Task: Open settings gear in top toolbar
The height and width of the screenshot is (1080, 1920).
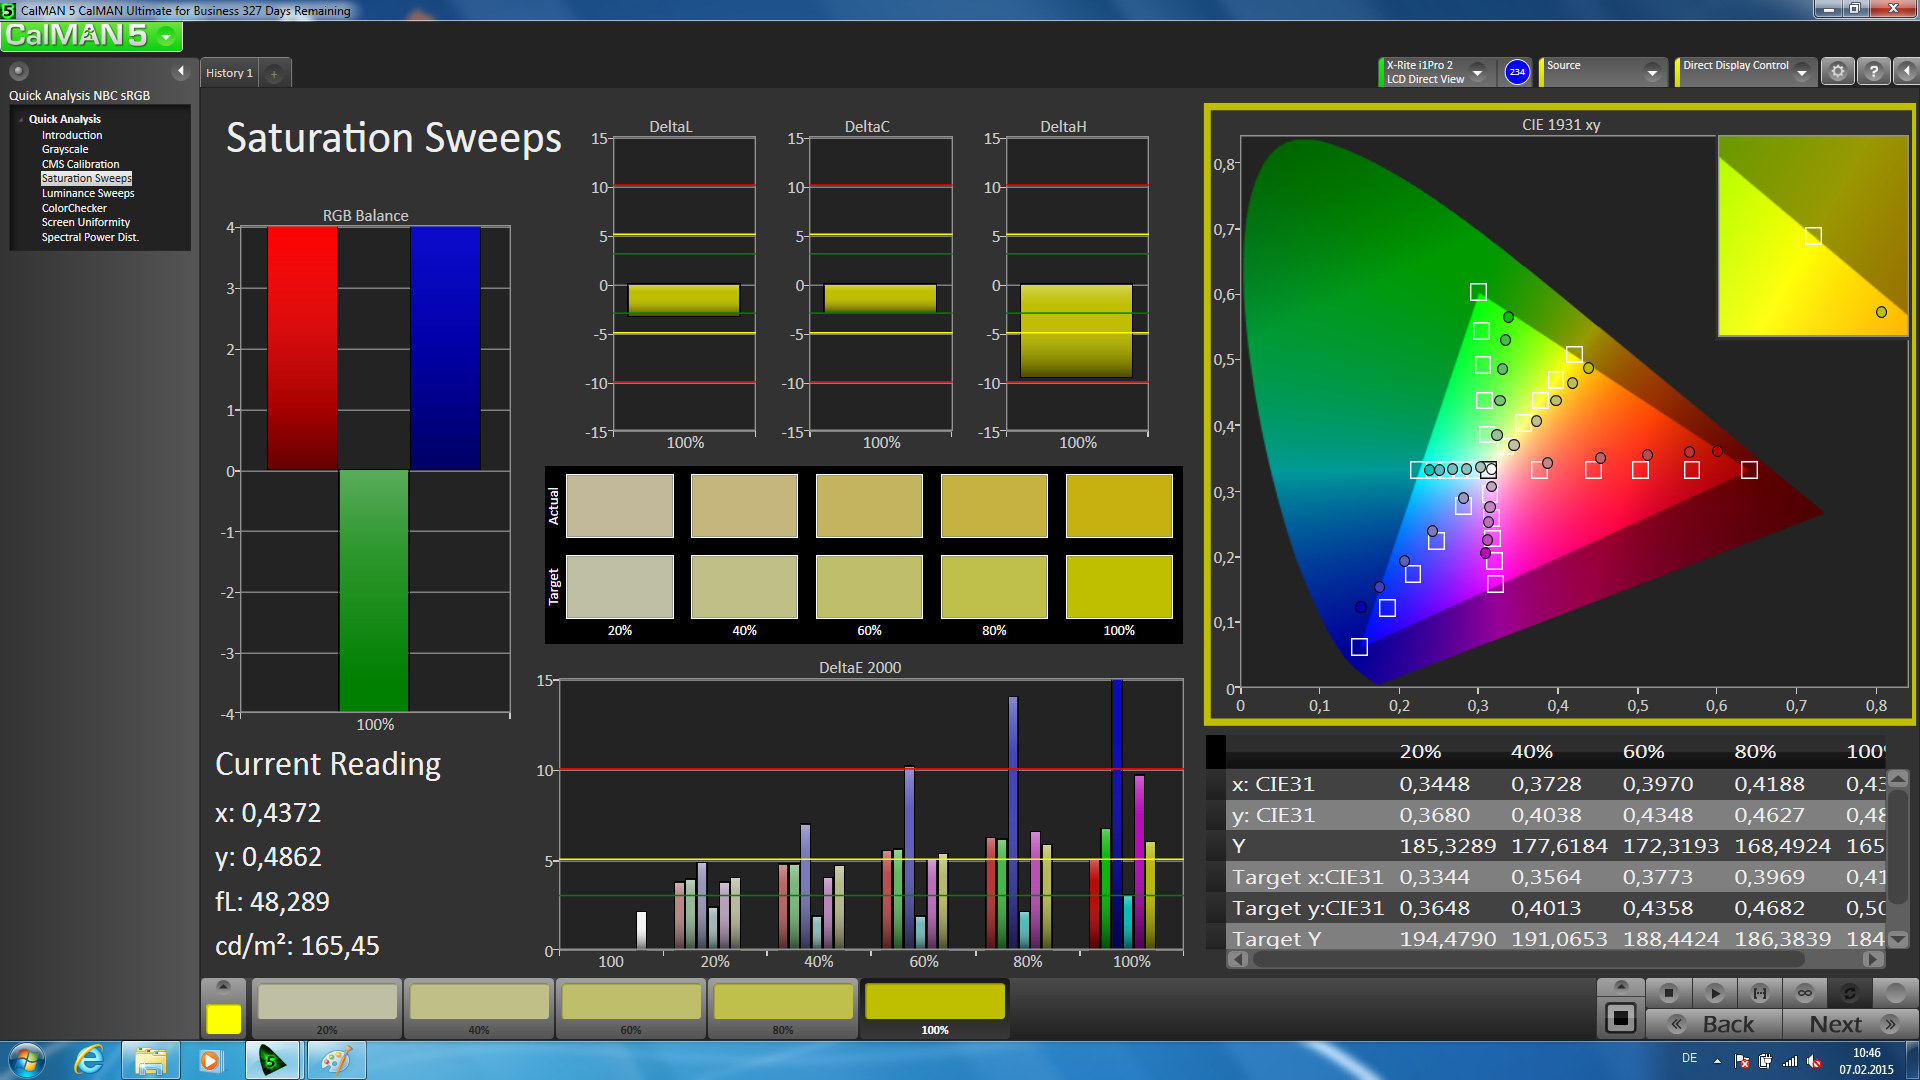Action: coord(1837,72)
